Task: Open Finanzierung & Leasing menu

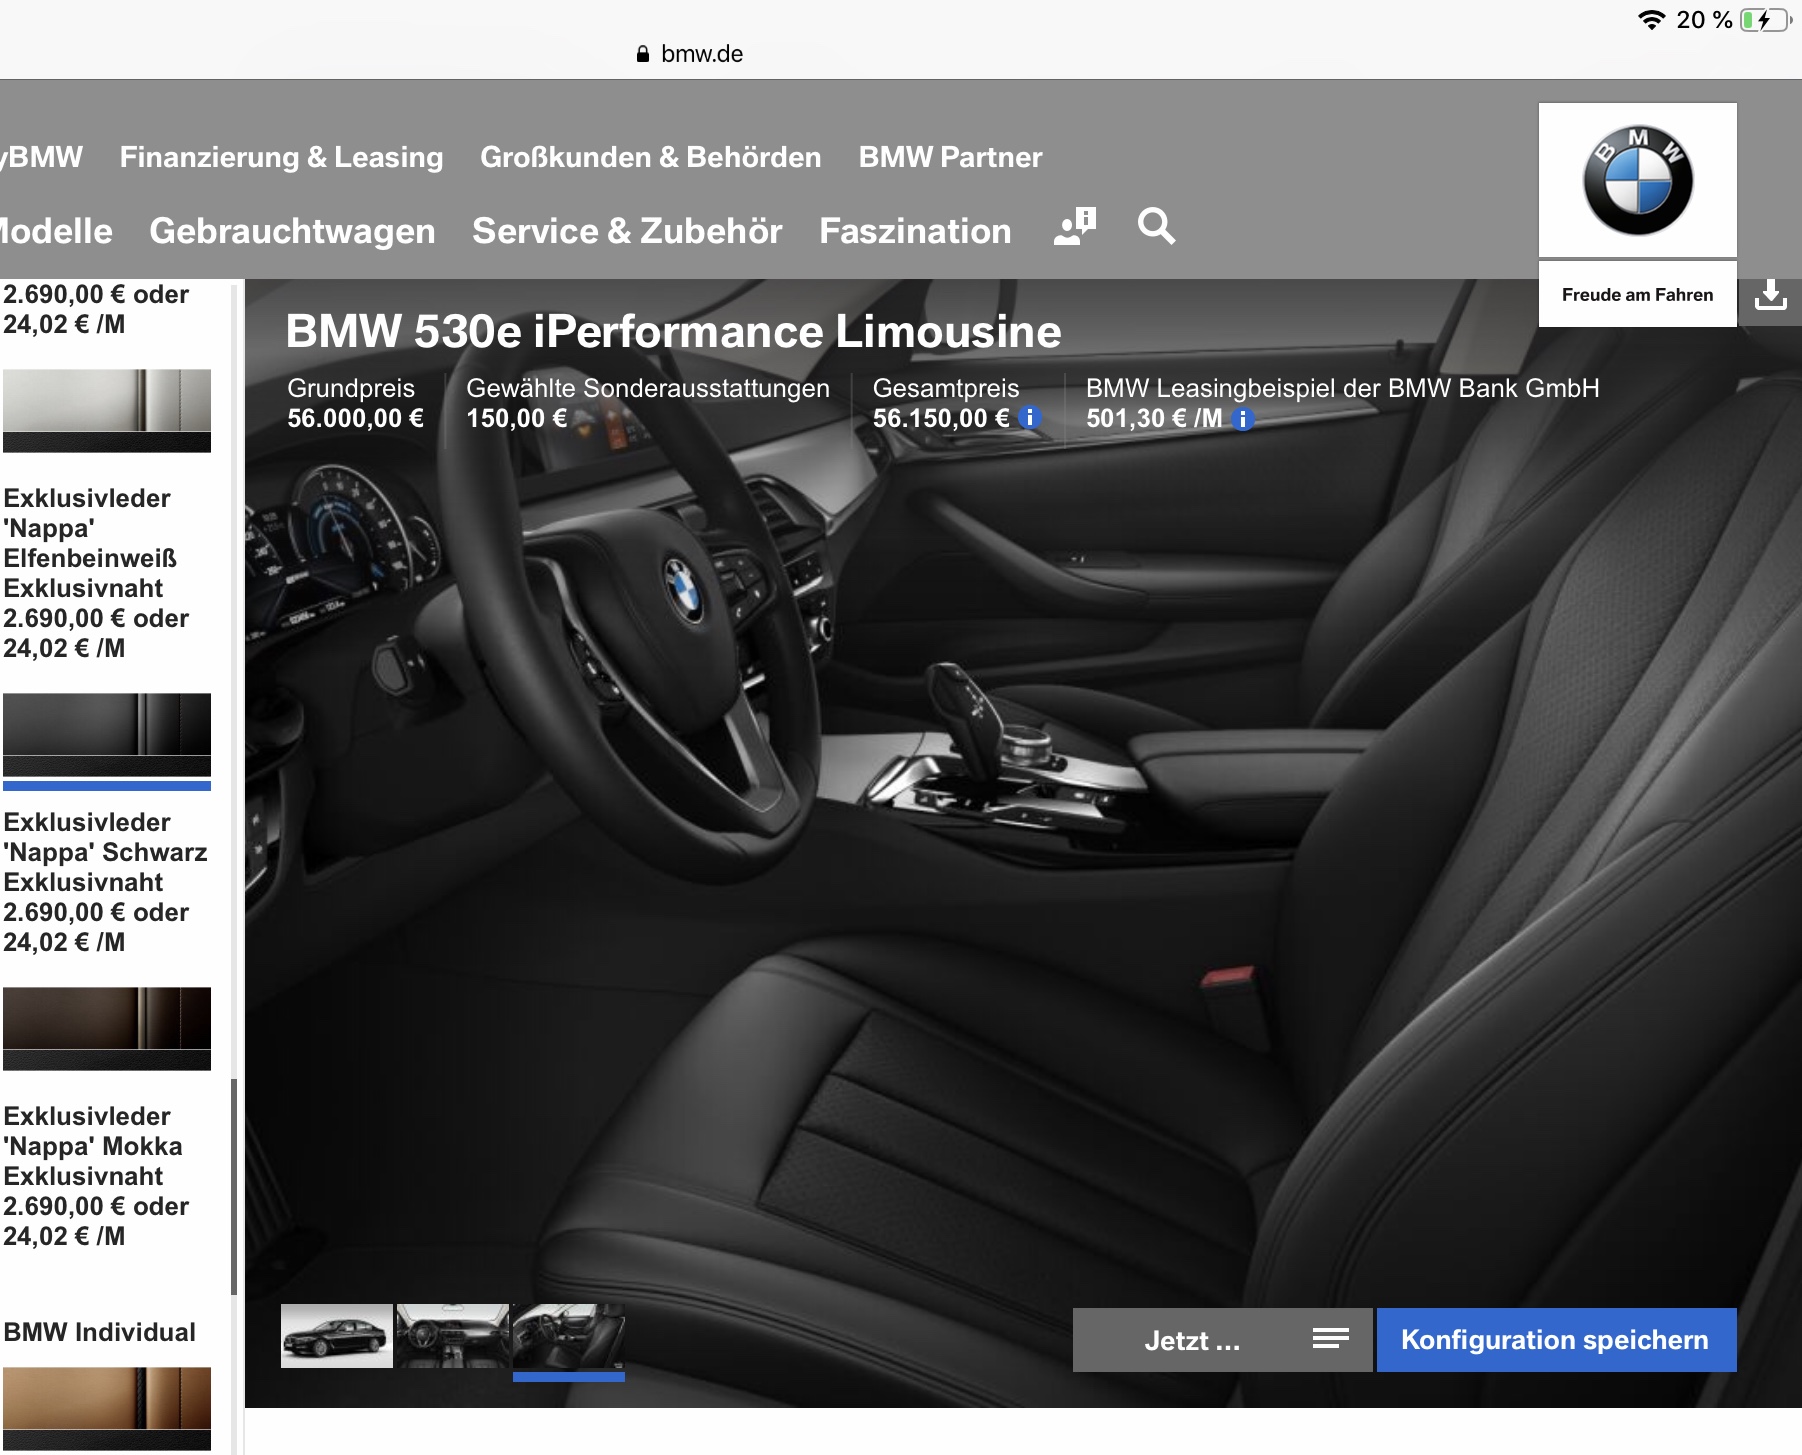Action: (281, 157)
